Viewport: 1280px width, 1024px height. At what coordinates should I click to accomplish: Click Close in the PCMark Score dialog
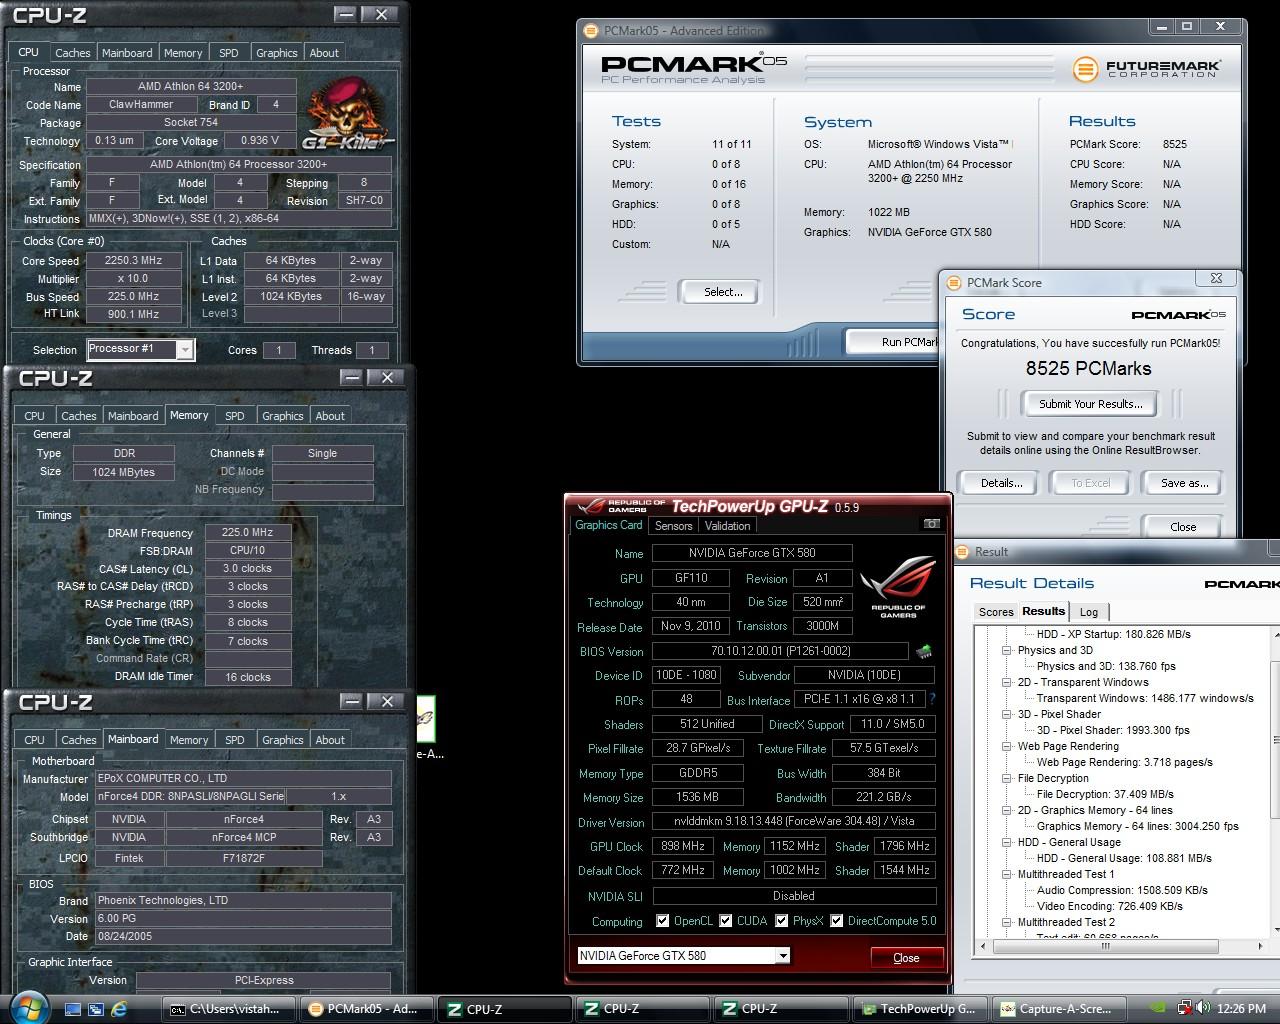[x=1183, y=527]
